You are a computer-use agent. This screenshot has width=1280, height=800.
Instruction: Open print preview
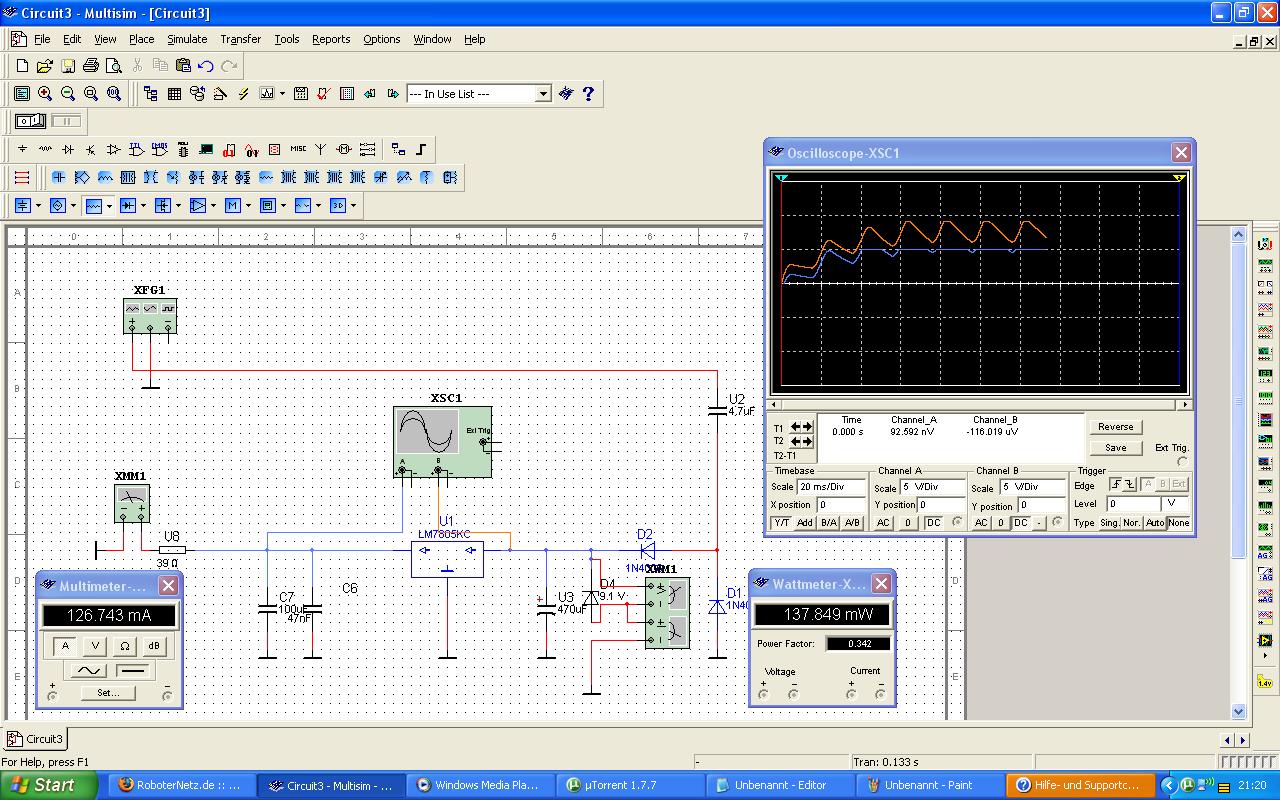(114, 66)
